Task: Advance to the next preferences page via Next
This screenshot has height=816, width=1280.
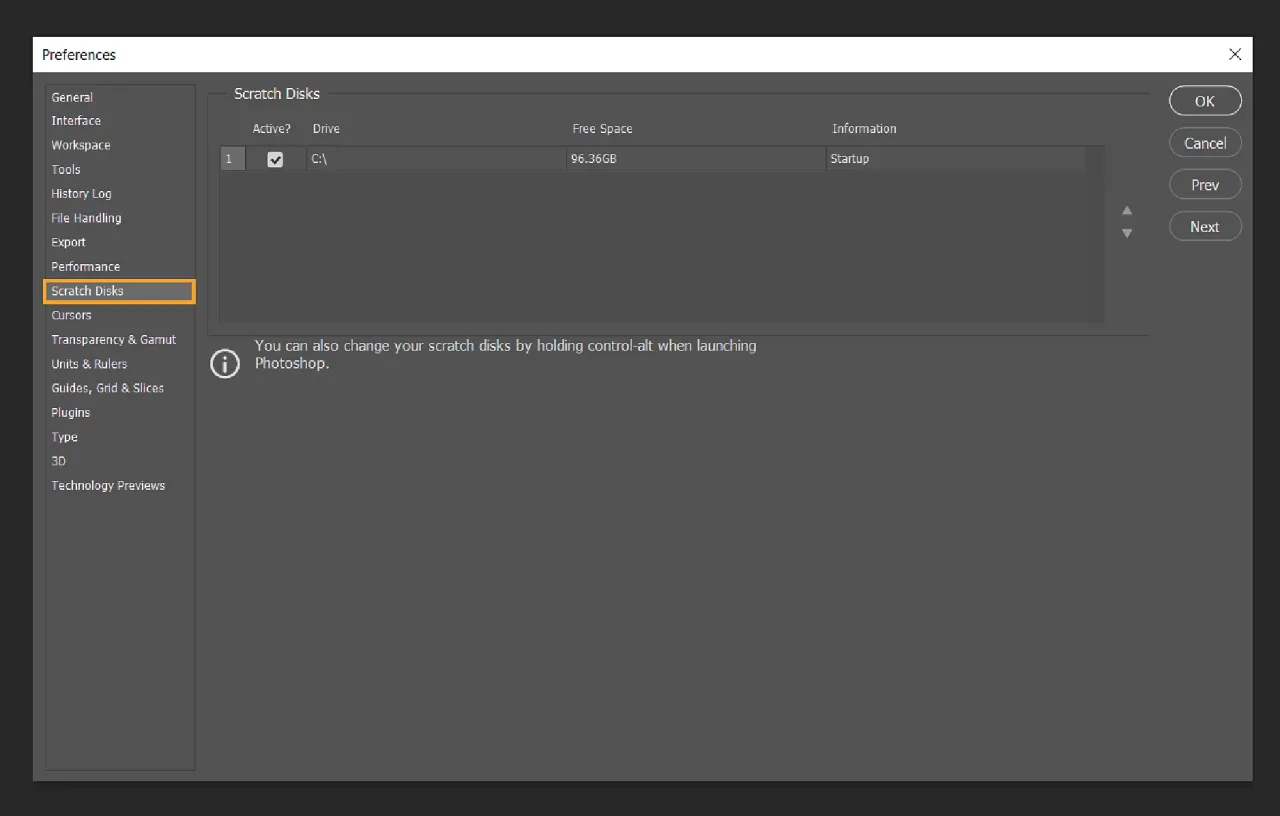Action: pyautogui.click(x=1204, y=226)
